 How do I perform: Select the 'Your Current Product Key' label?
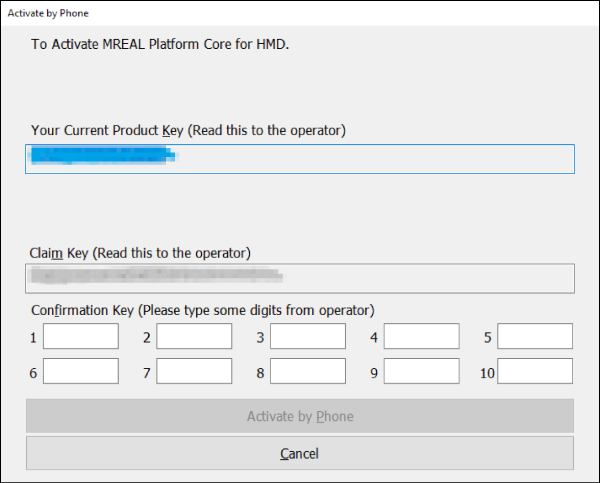click(188, 131)
